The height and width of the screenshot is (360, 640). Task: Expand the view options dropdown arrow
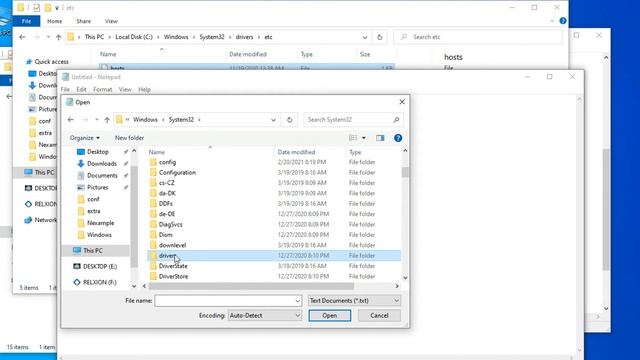tap(364, 138)
